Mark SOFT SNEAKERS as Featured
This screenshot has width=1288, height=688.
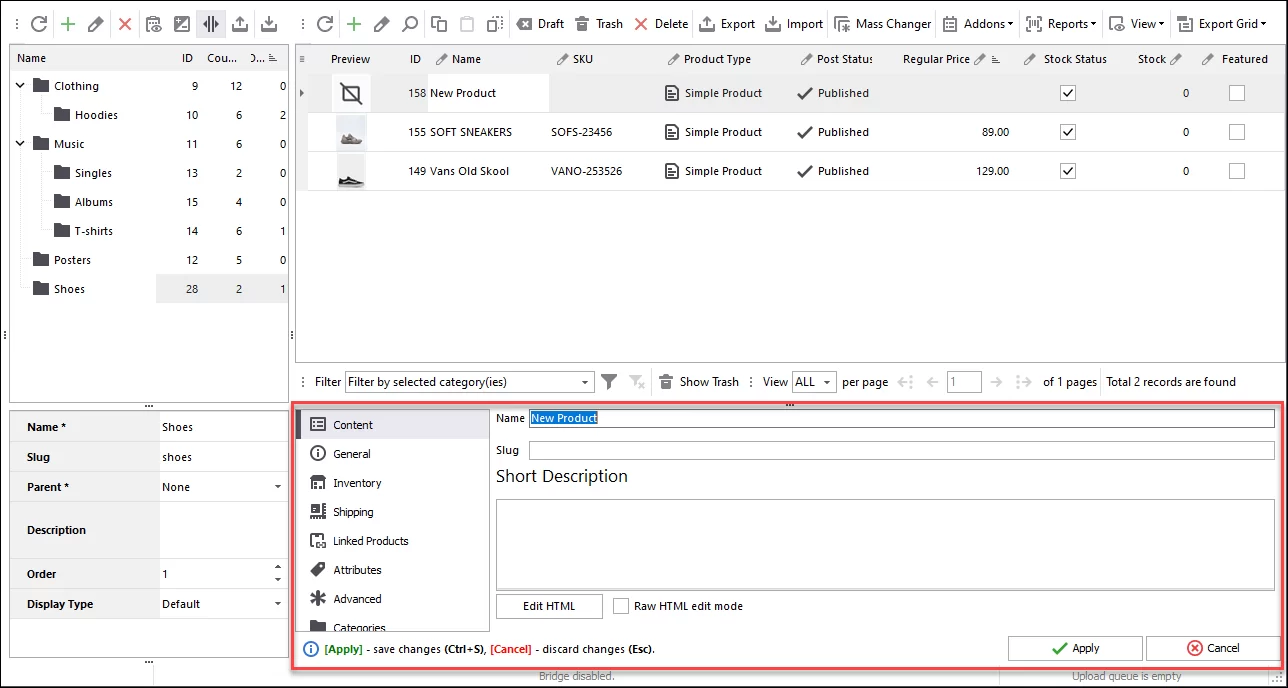(x=1236, y=131)
